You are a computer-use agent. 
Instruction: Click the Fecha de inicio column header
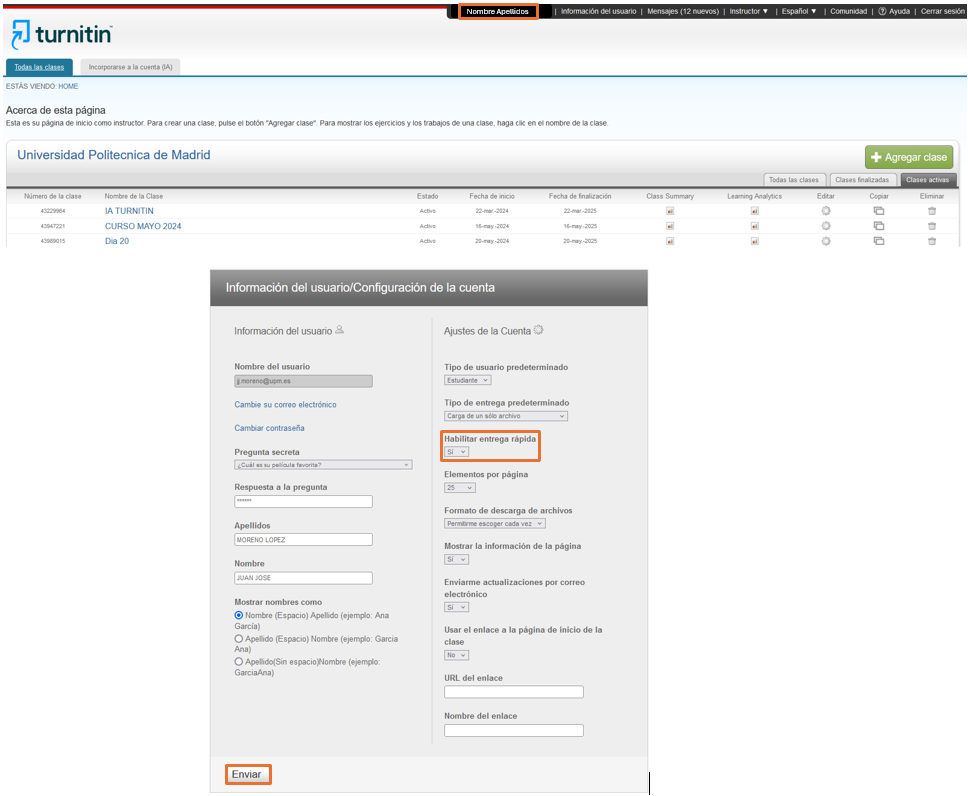(492, 196)
